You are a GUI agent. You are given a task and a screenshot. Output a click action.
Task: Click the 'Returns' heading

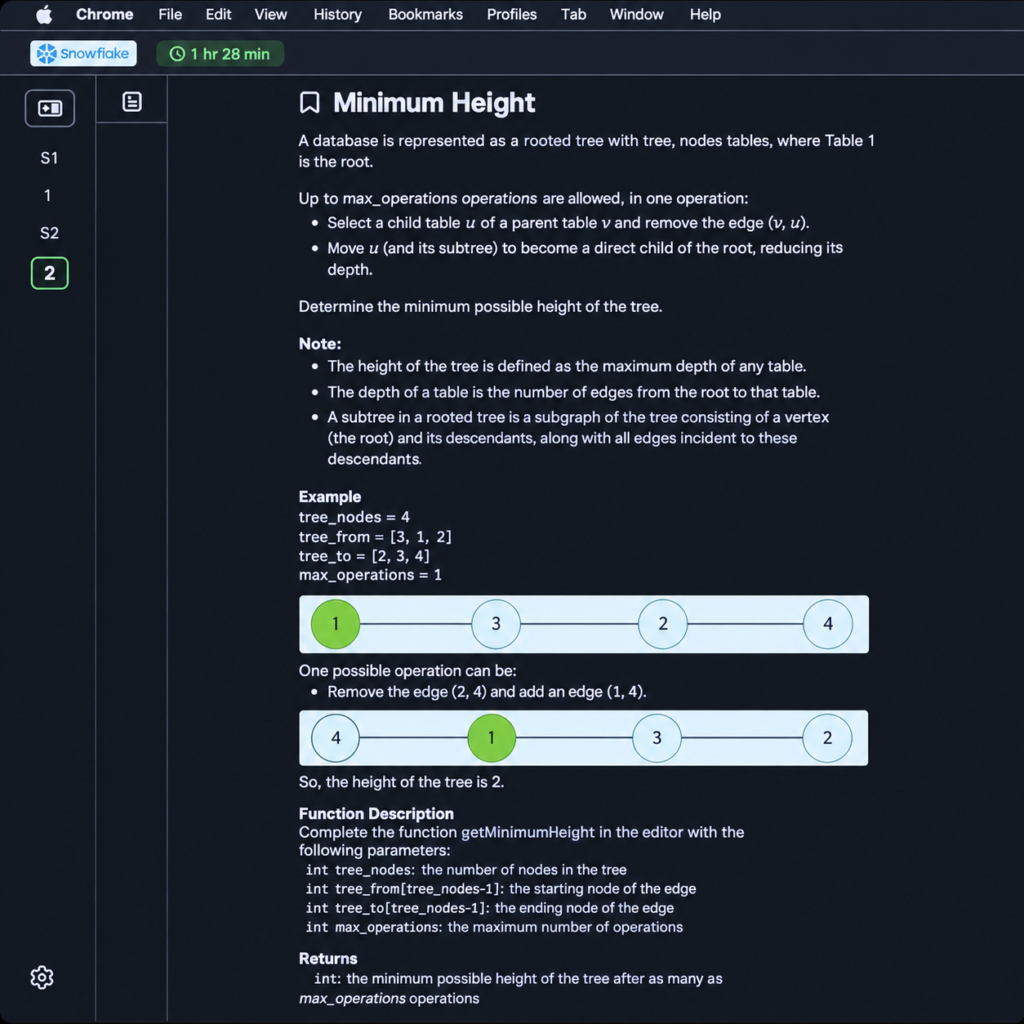[x=328, y=959]
